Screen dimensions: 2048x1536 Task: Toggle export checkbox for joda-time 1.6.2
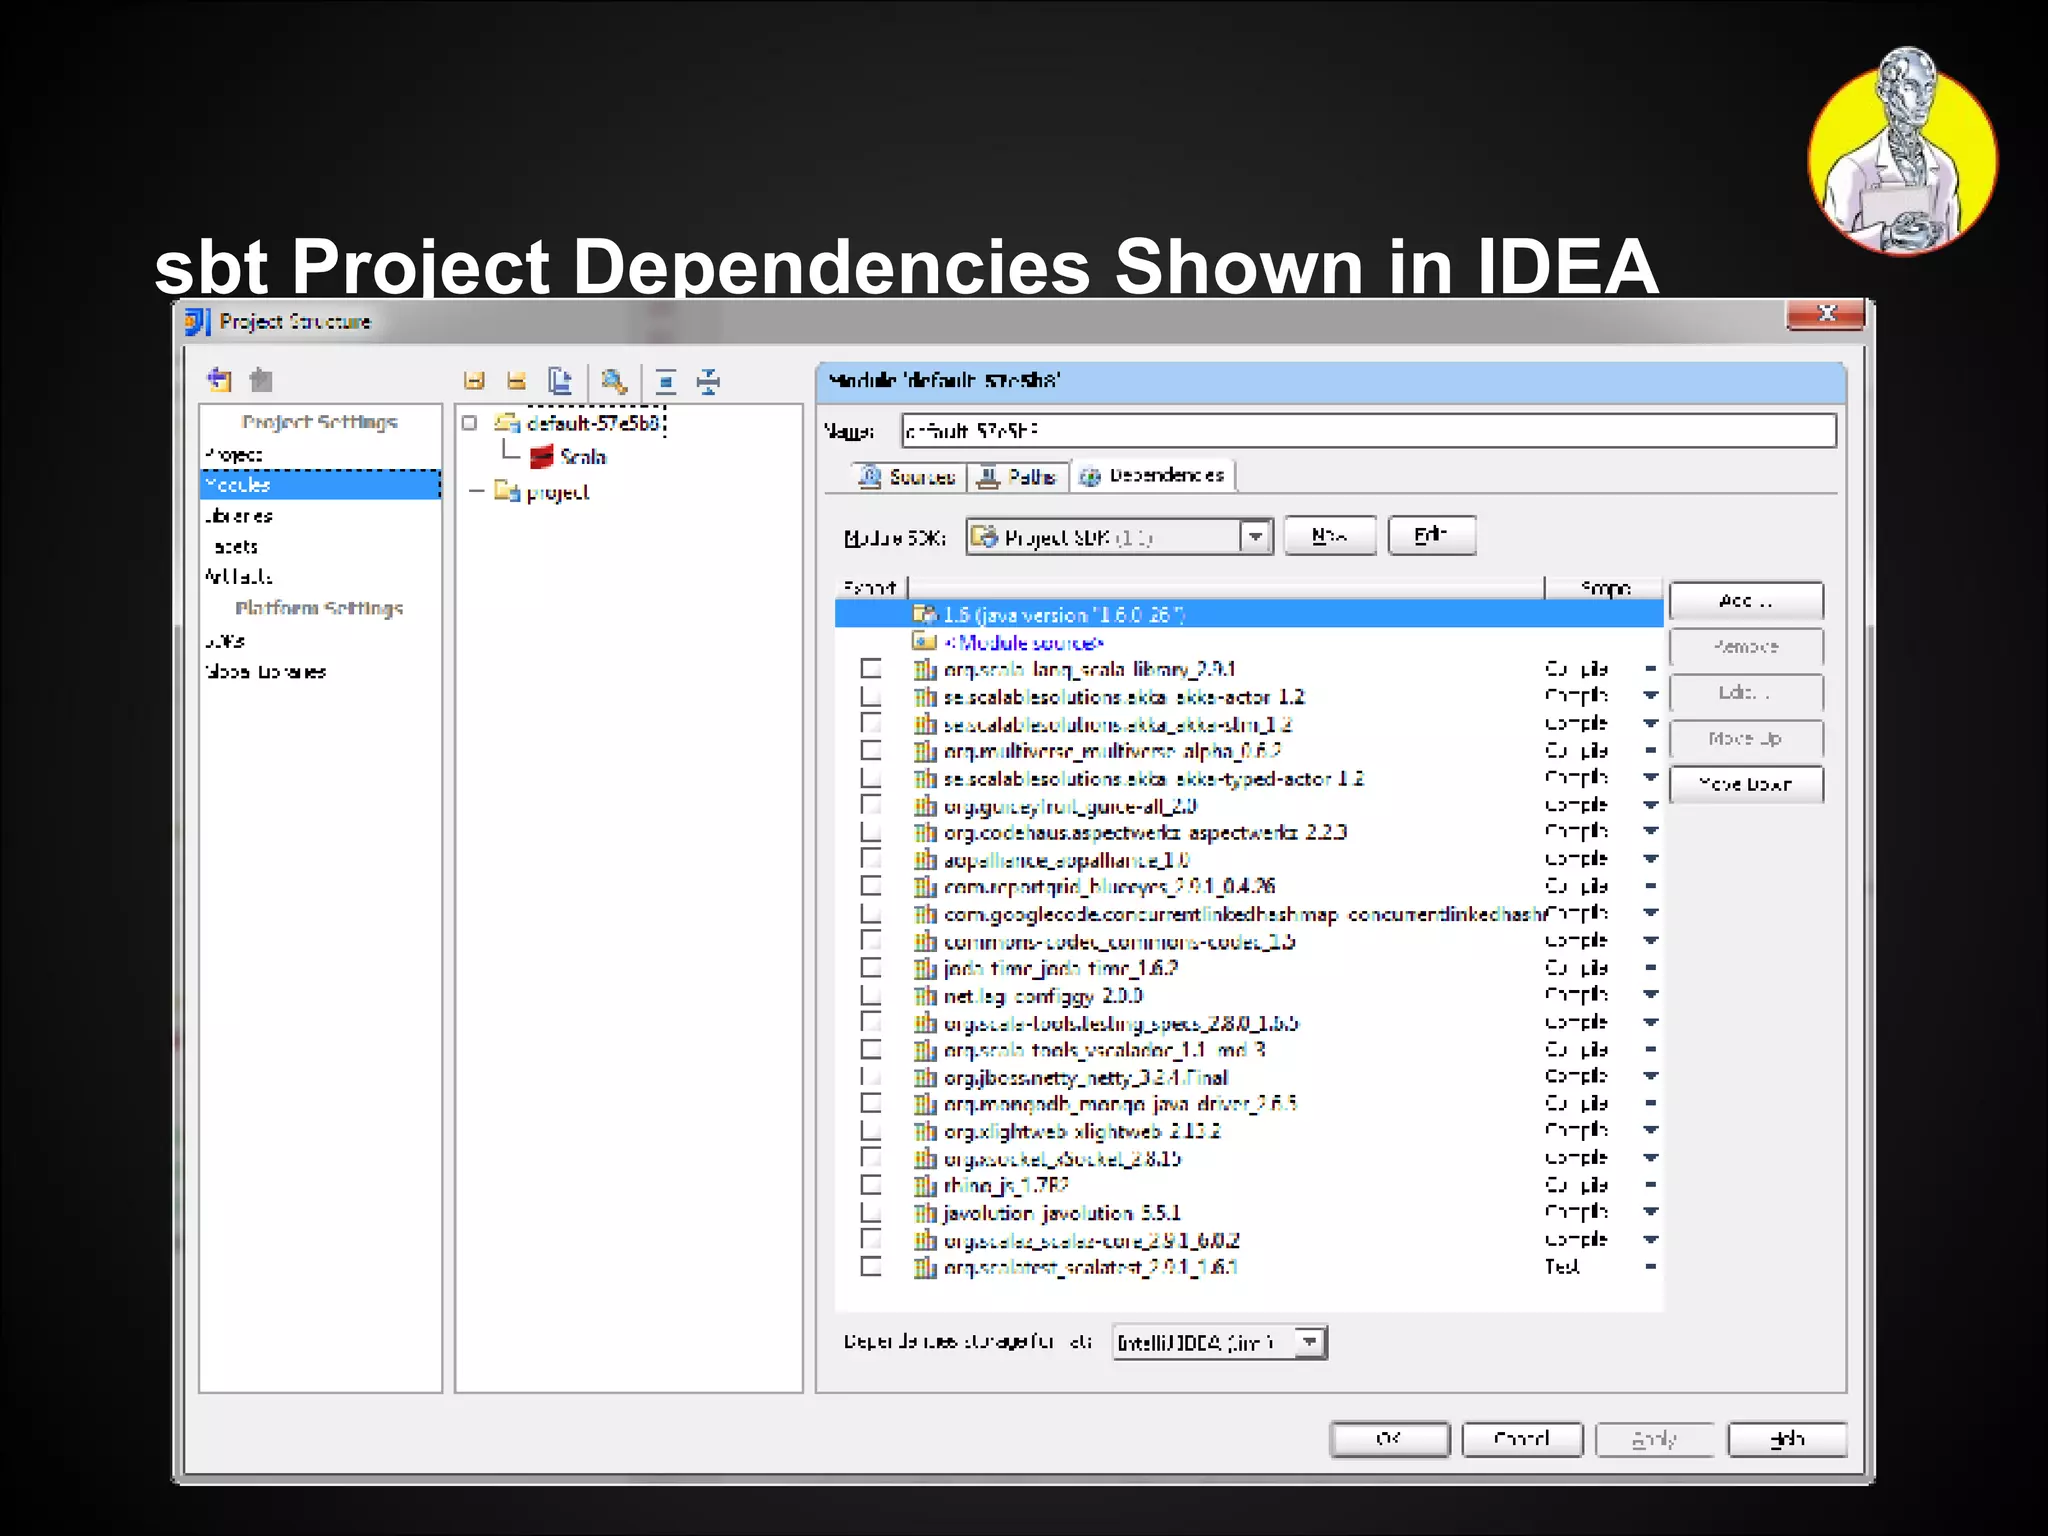(x=871, y=967)
